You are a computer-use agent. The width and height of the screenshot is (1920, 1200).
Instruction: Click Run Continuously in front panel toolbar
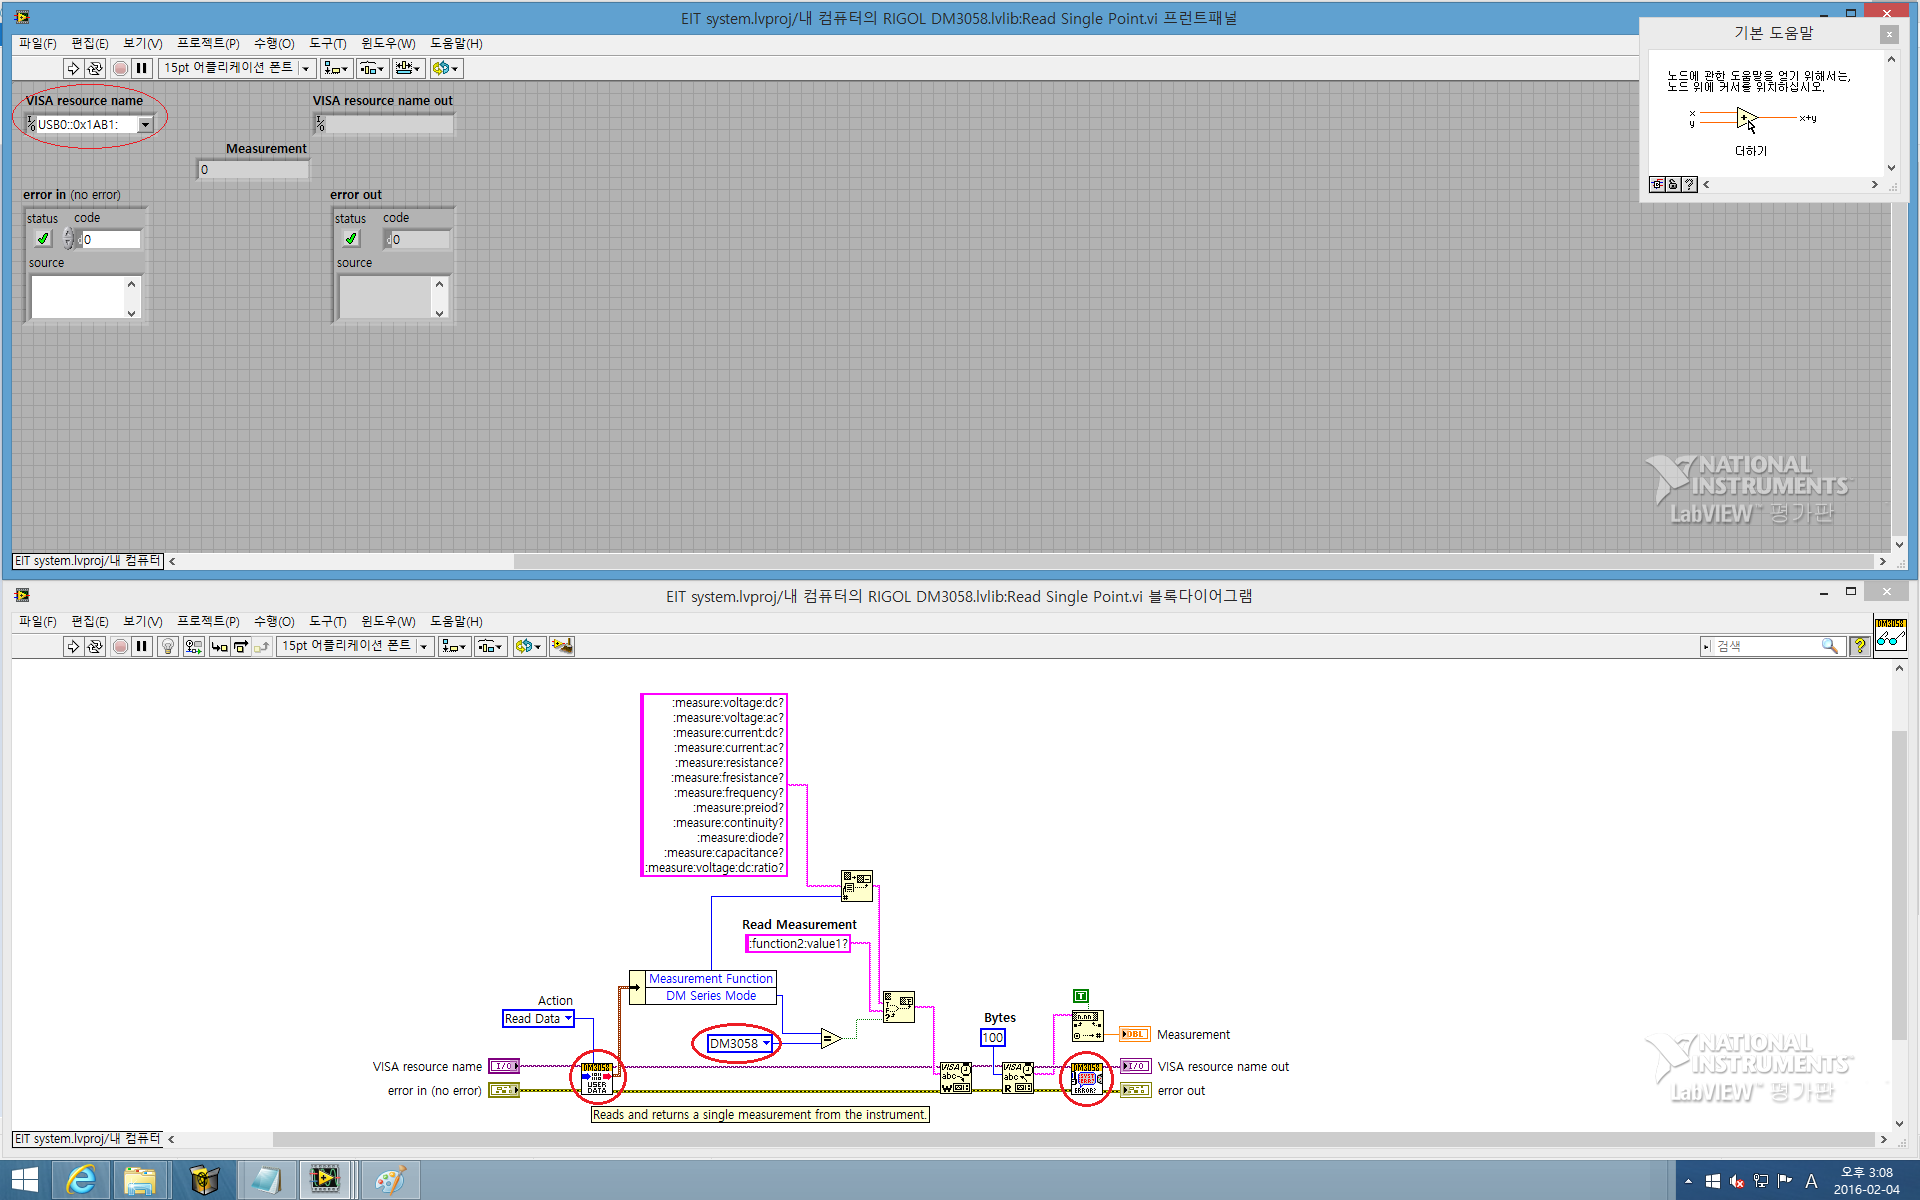pyautogui.click(x=95, y=68)
